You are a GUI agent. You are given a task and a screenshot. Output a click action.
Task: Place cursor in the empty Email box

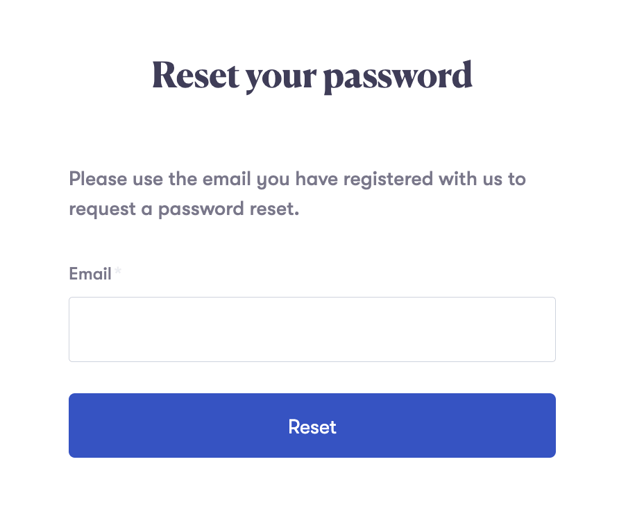[x=312, y=329]
